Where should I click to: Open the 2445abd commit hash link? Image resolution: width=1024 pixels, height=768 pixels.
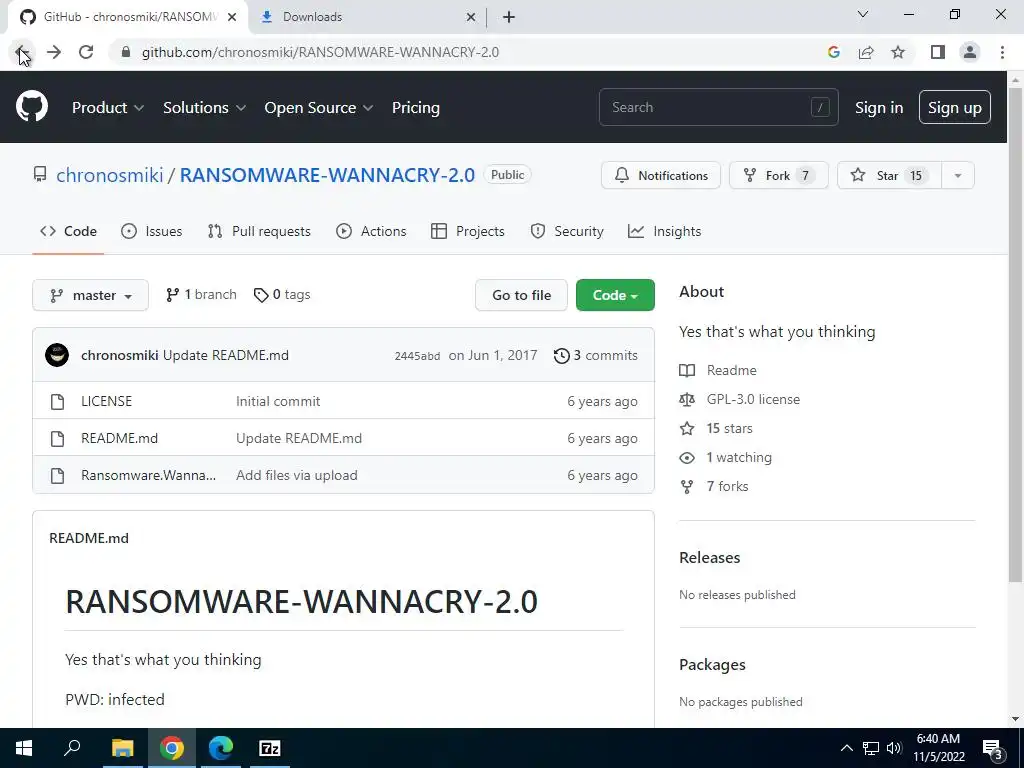[x=417, y=356]
